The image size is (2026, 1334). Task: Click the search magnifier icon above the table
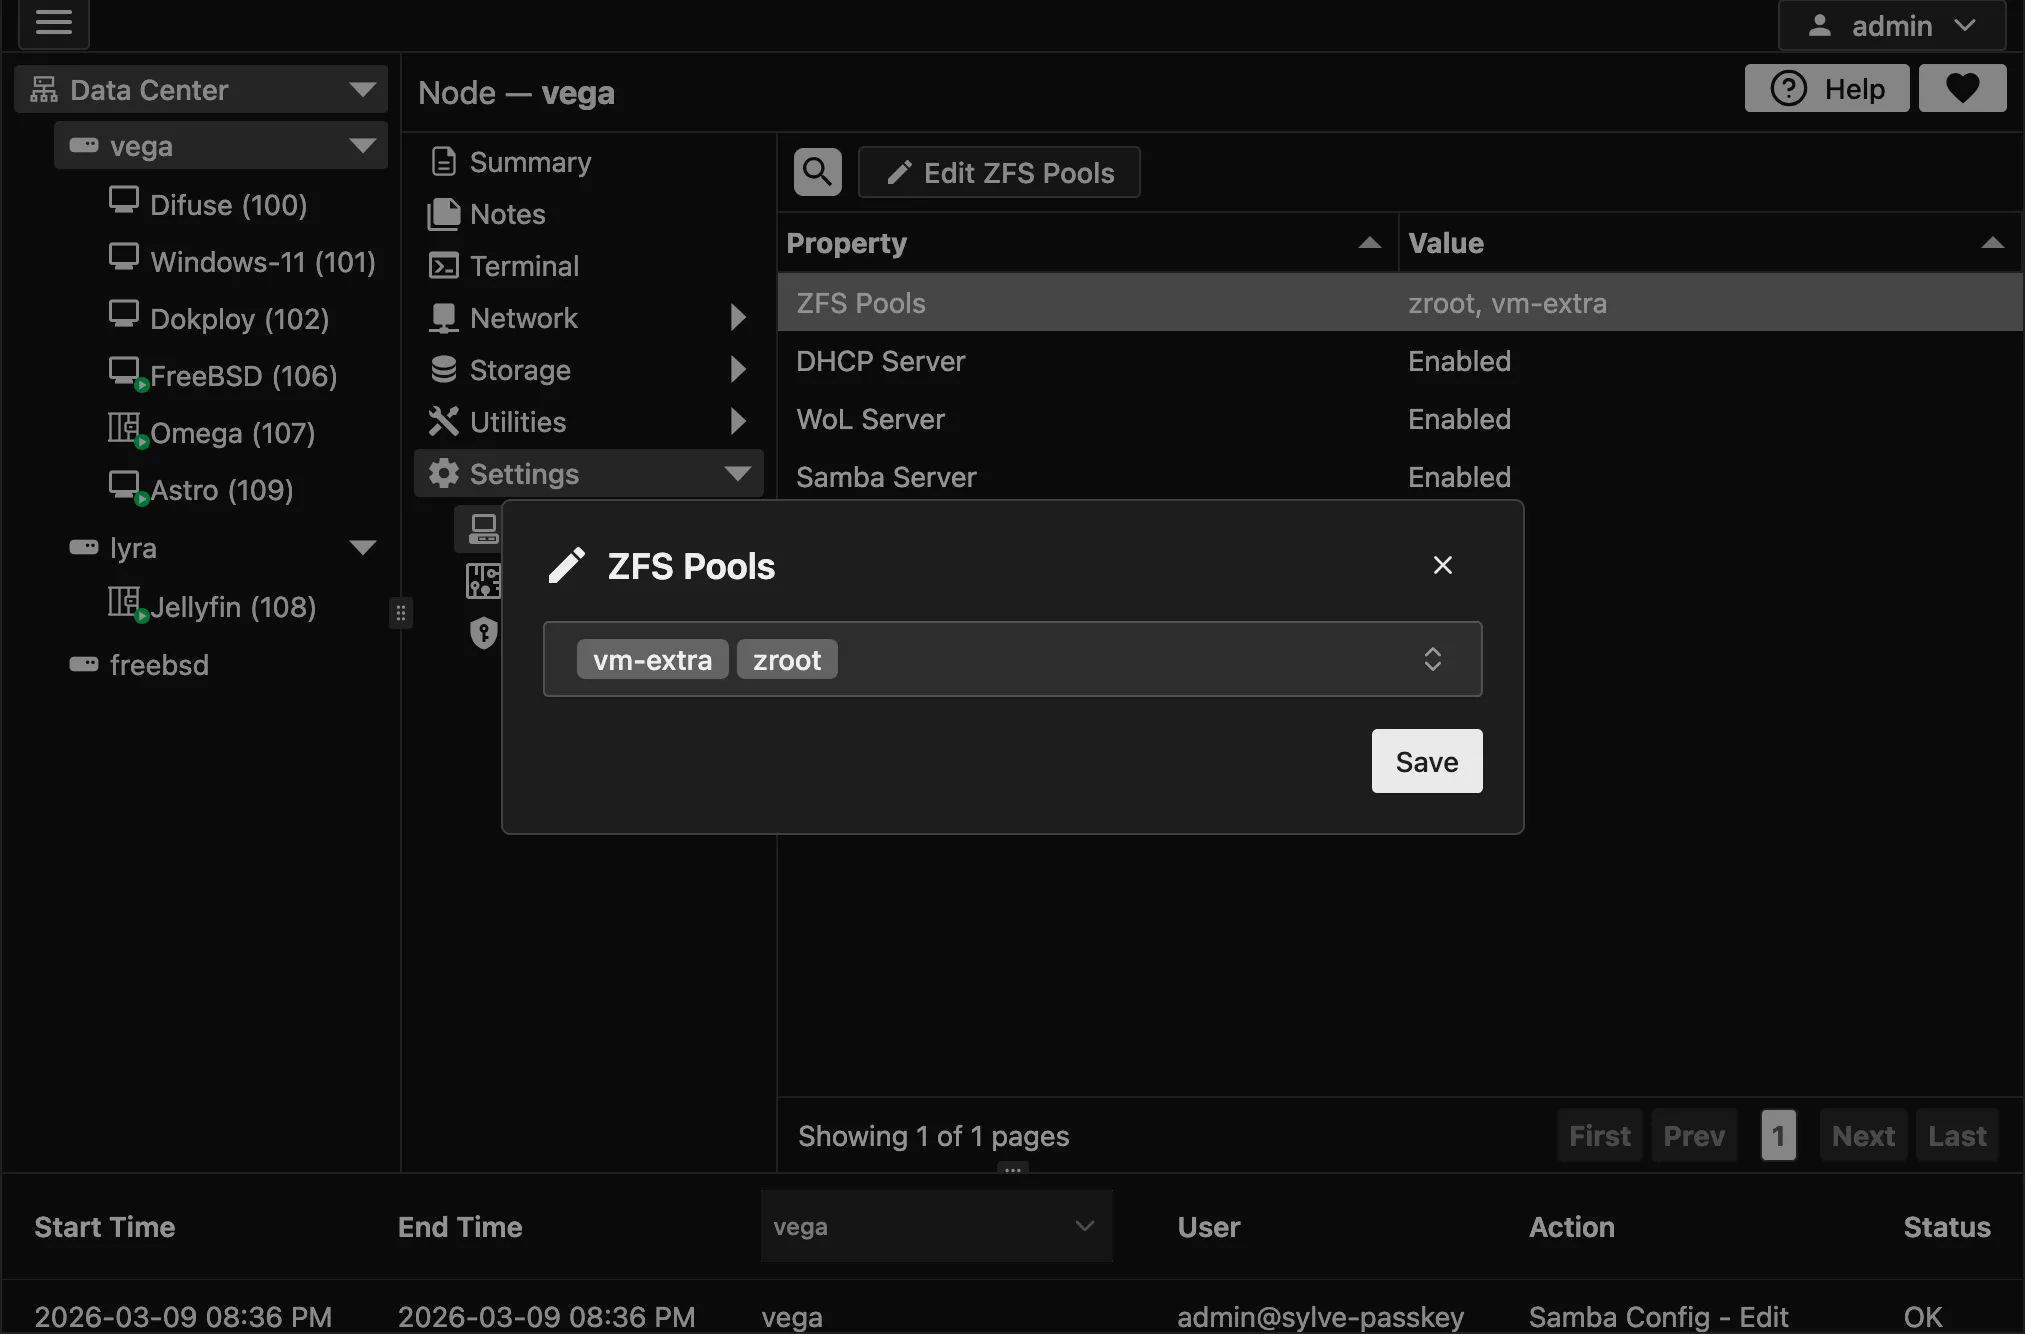coord(816,171)
